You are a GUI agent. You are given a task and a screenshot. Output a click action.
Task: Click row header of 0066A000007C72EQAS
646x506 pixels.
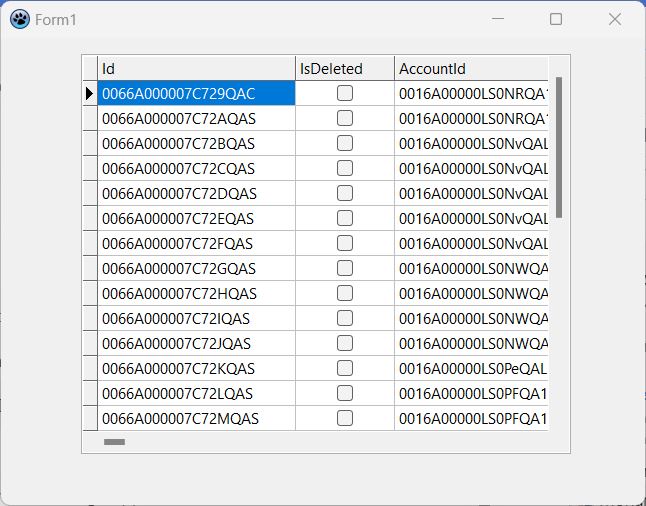pos(90,218)
